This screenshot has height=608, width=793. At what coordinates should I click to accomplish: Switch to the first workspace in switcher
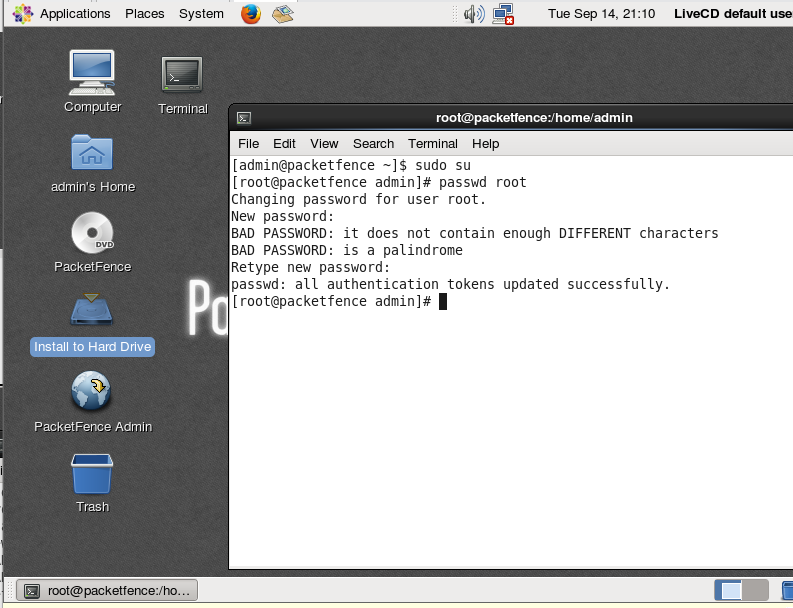(x=728, y=590)
